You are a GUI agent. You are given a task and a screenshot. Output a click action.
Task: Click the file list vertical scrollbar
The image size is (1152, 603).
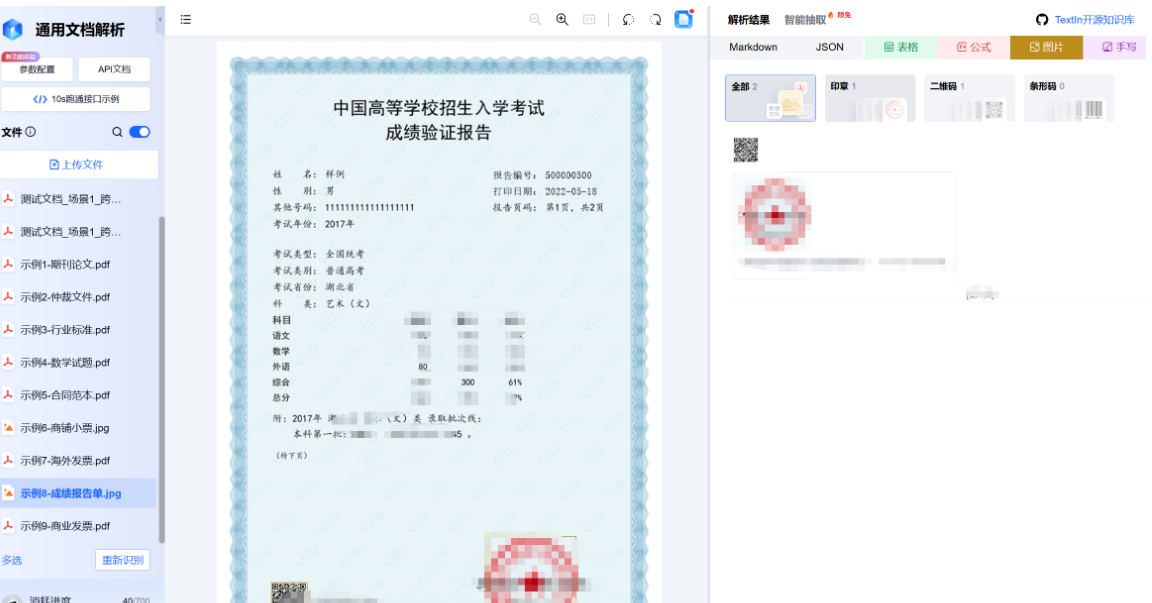pos(162,380)
